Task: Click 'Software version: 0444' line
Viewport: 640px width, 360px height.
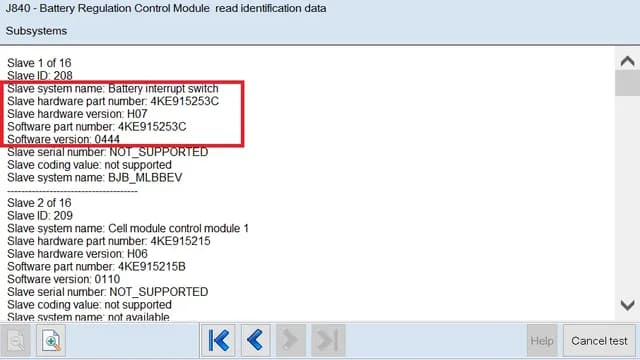Action: click(x=64, y=139)
